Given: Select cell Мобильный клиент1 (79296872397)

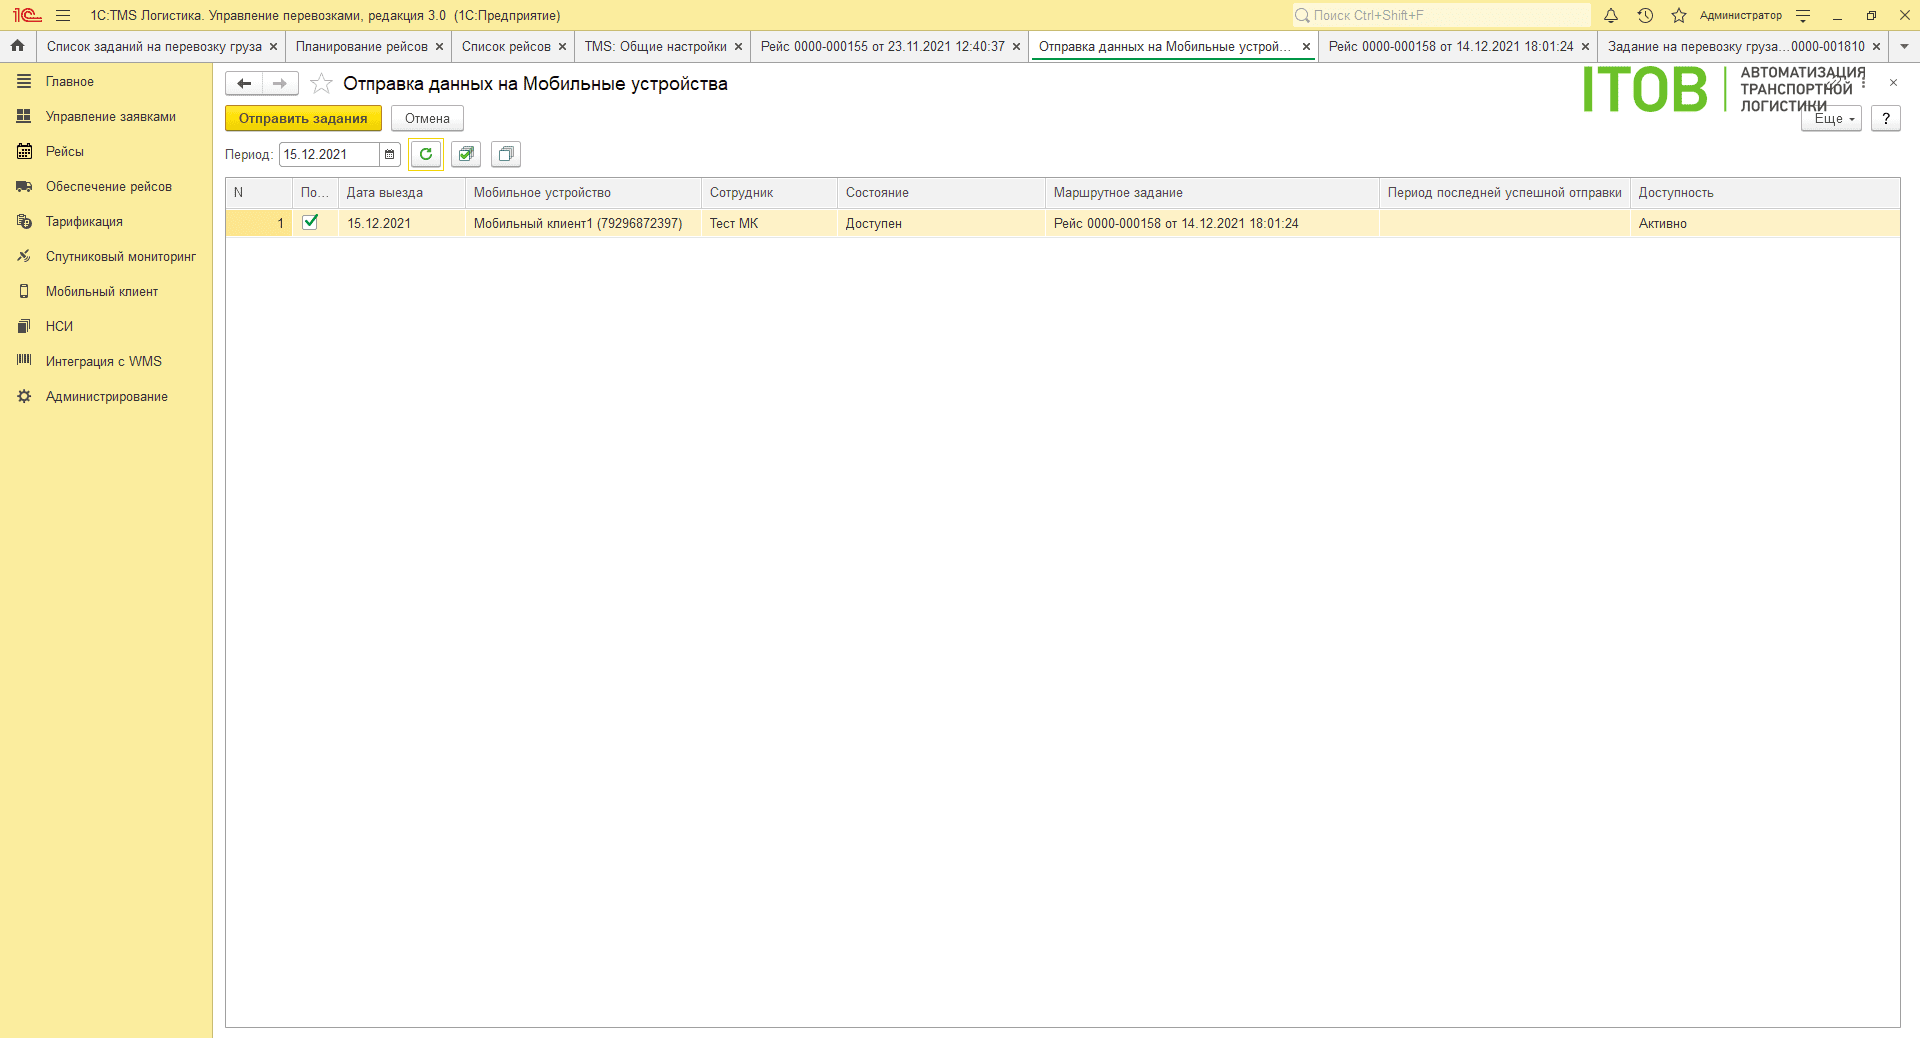Looking at the screenshot, I should pos(583,223).
